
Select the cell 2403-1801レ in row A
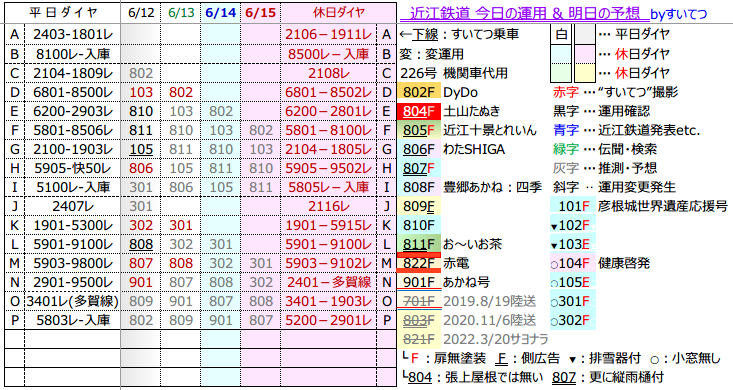(73, 35)
